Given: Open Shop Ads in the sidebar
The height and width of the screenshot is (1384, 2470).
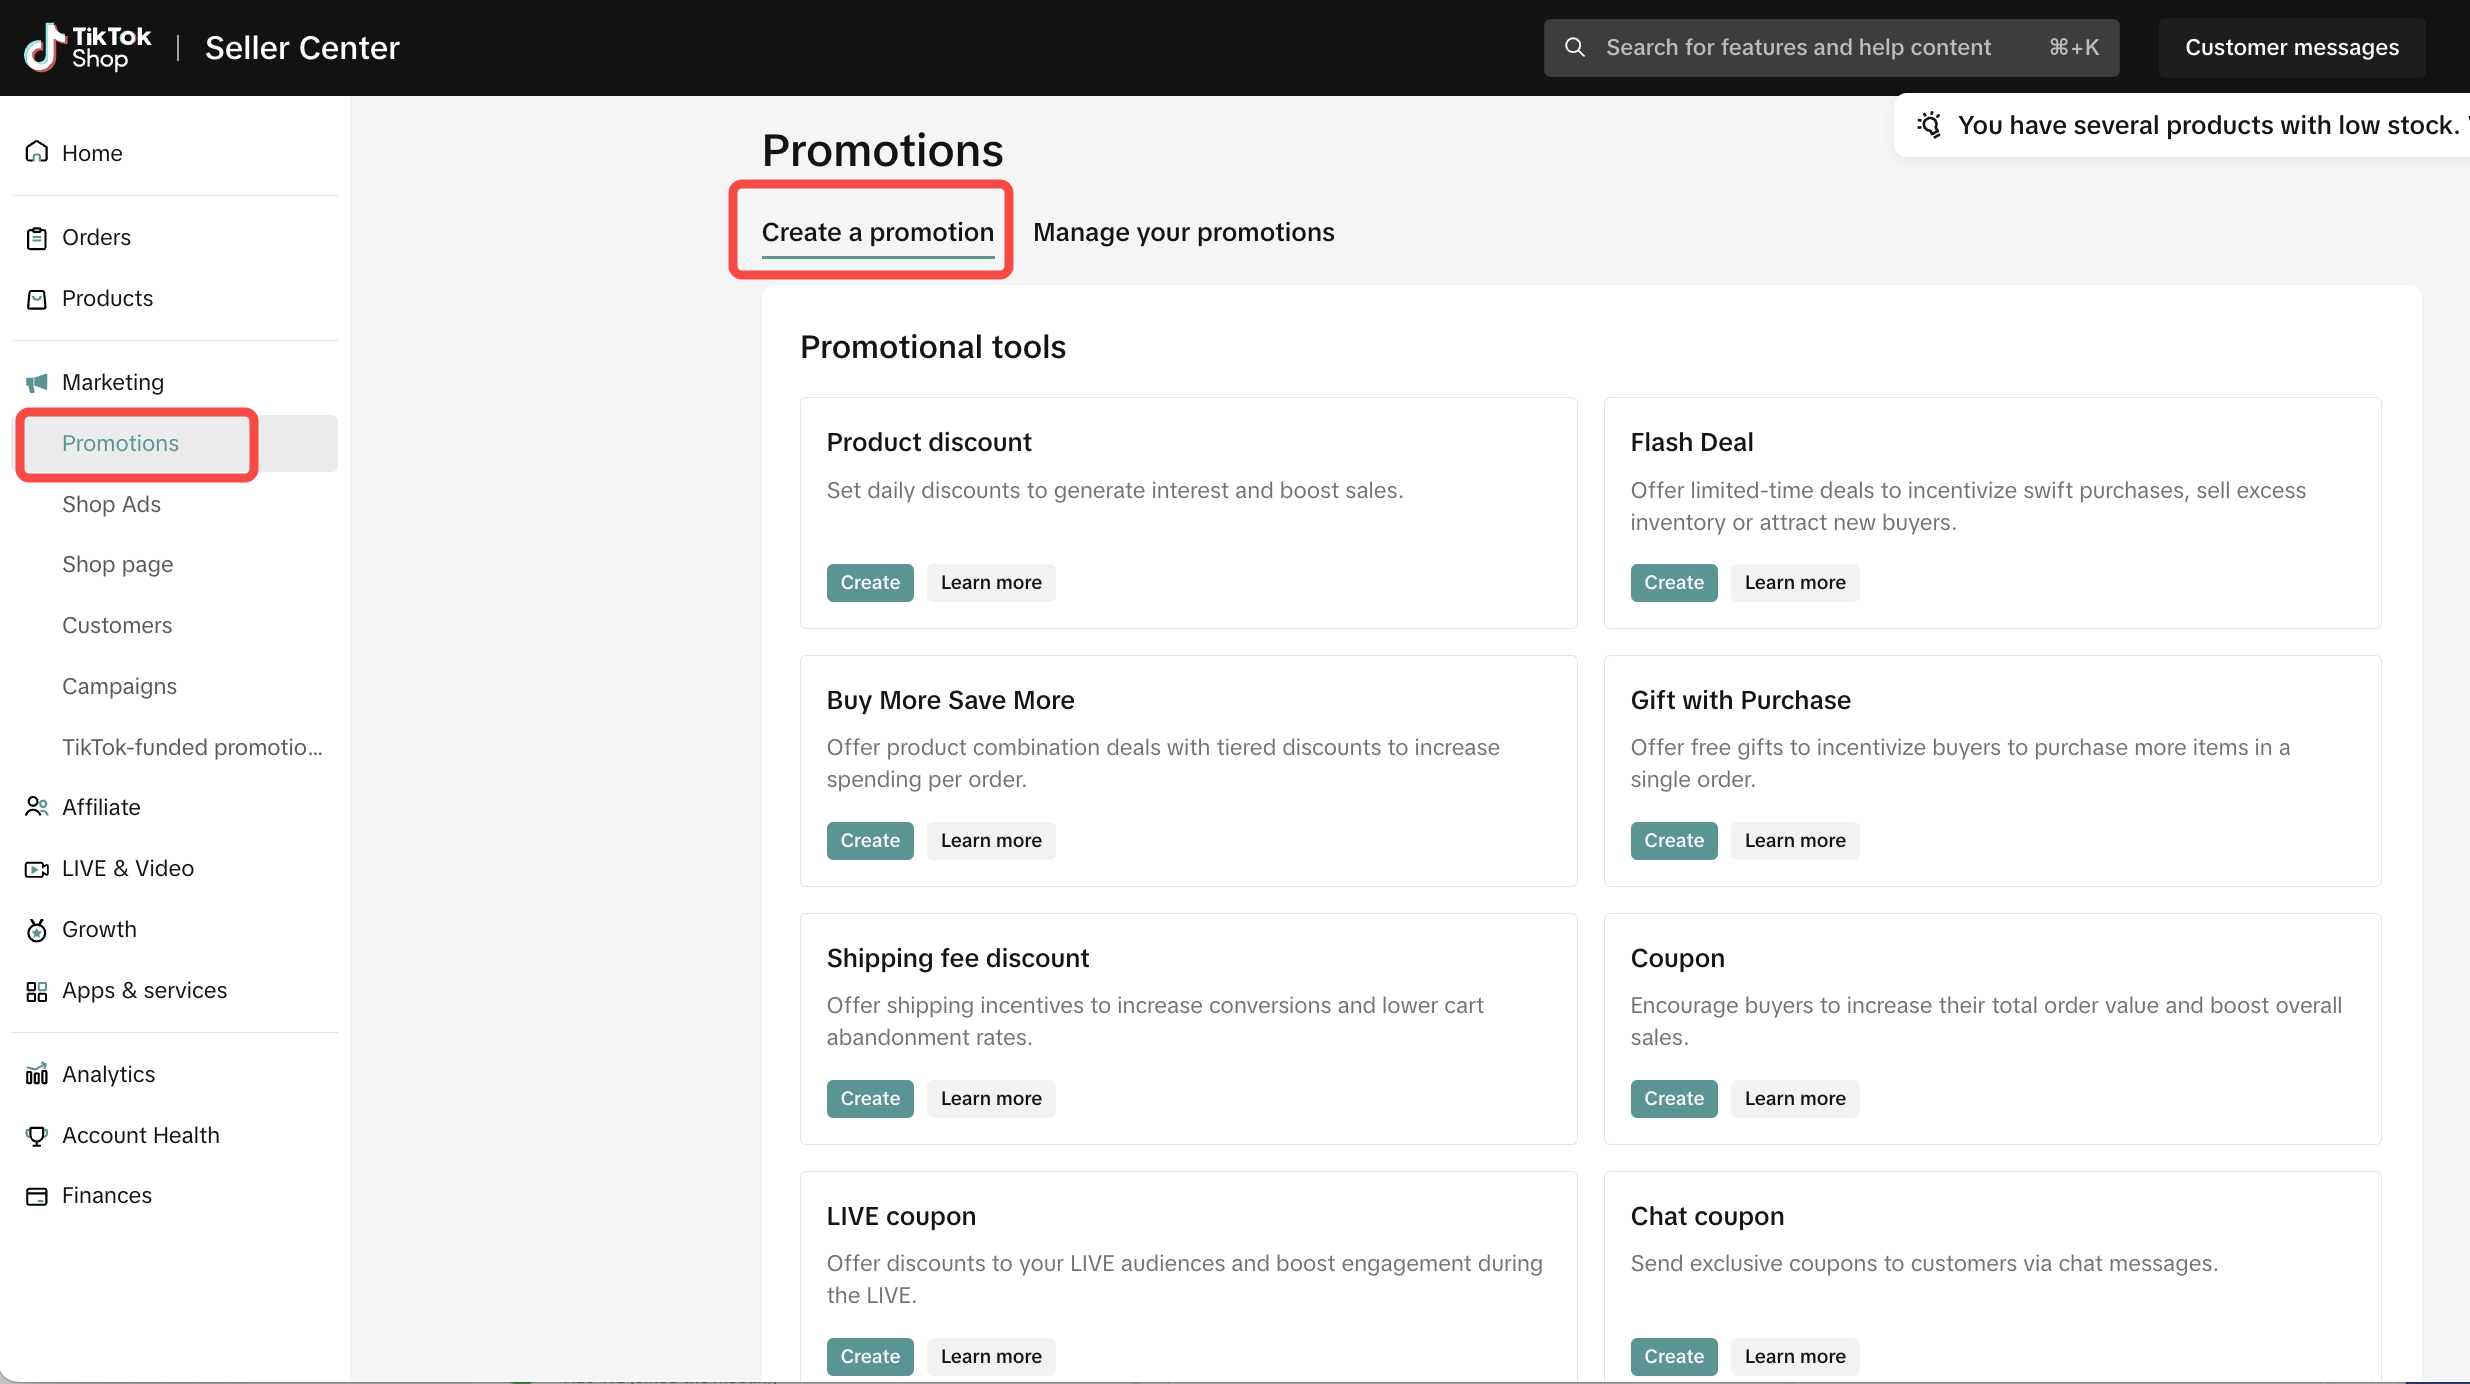Looking at the screenshot, I should click(111, 504).
